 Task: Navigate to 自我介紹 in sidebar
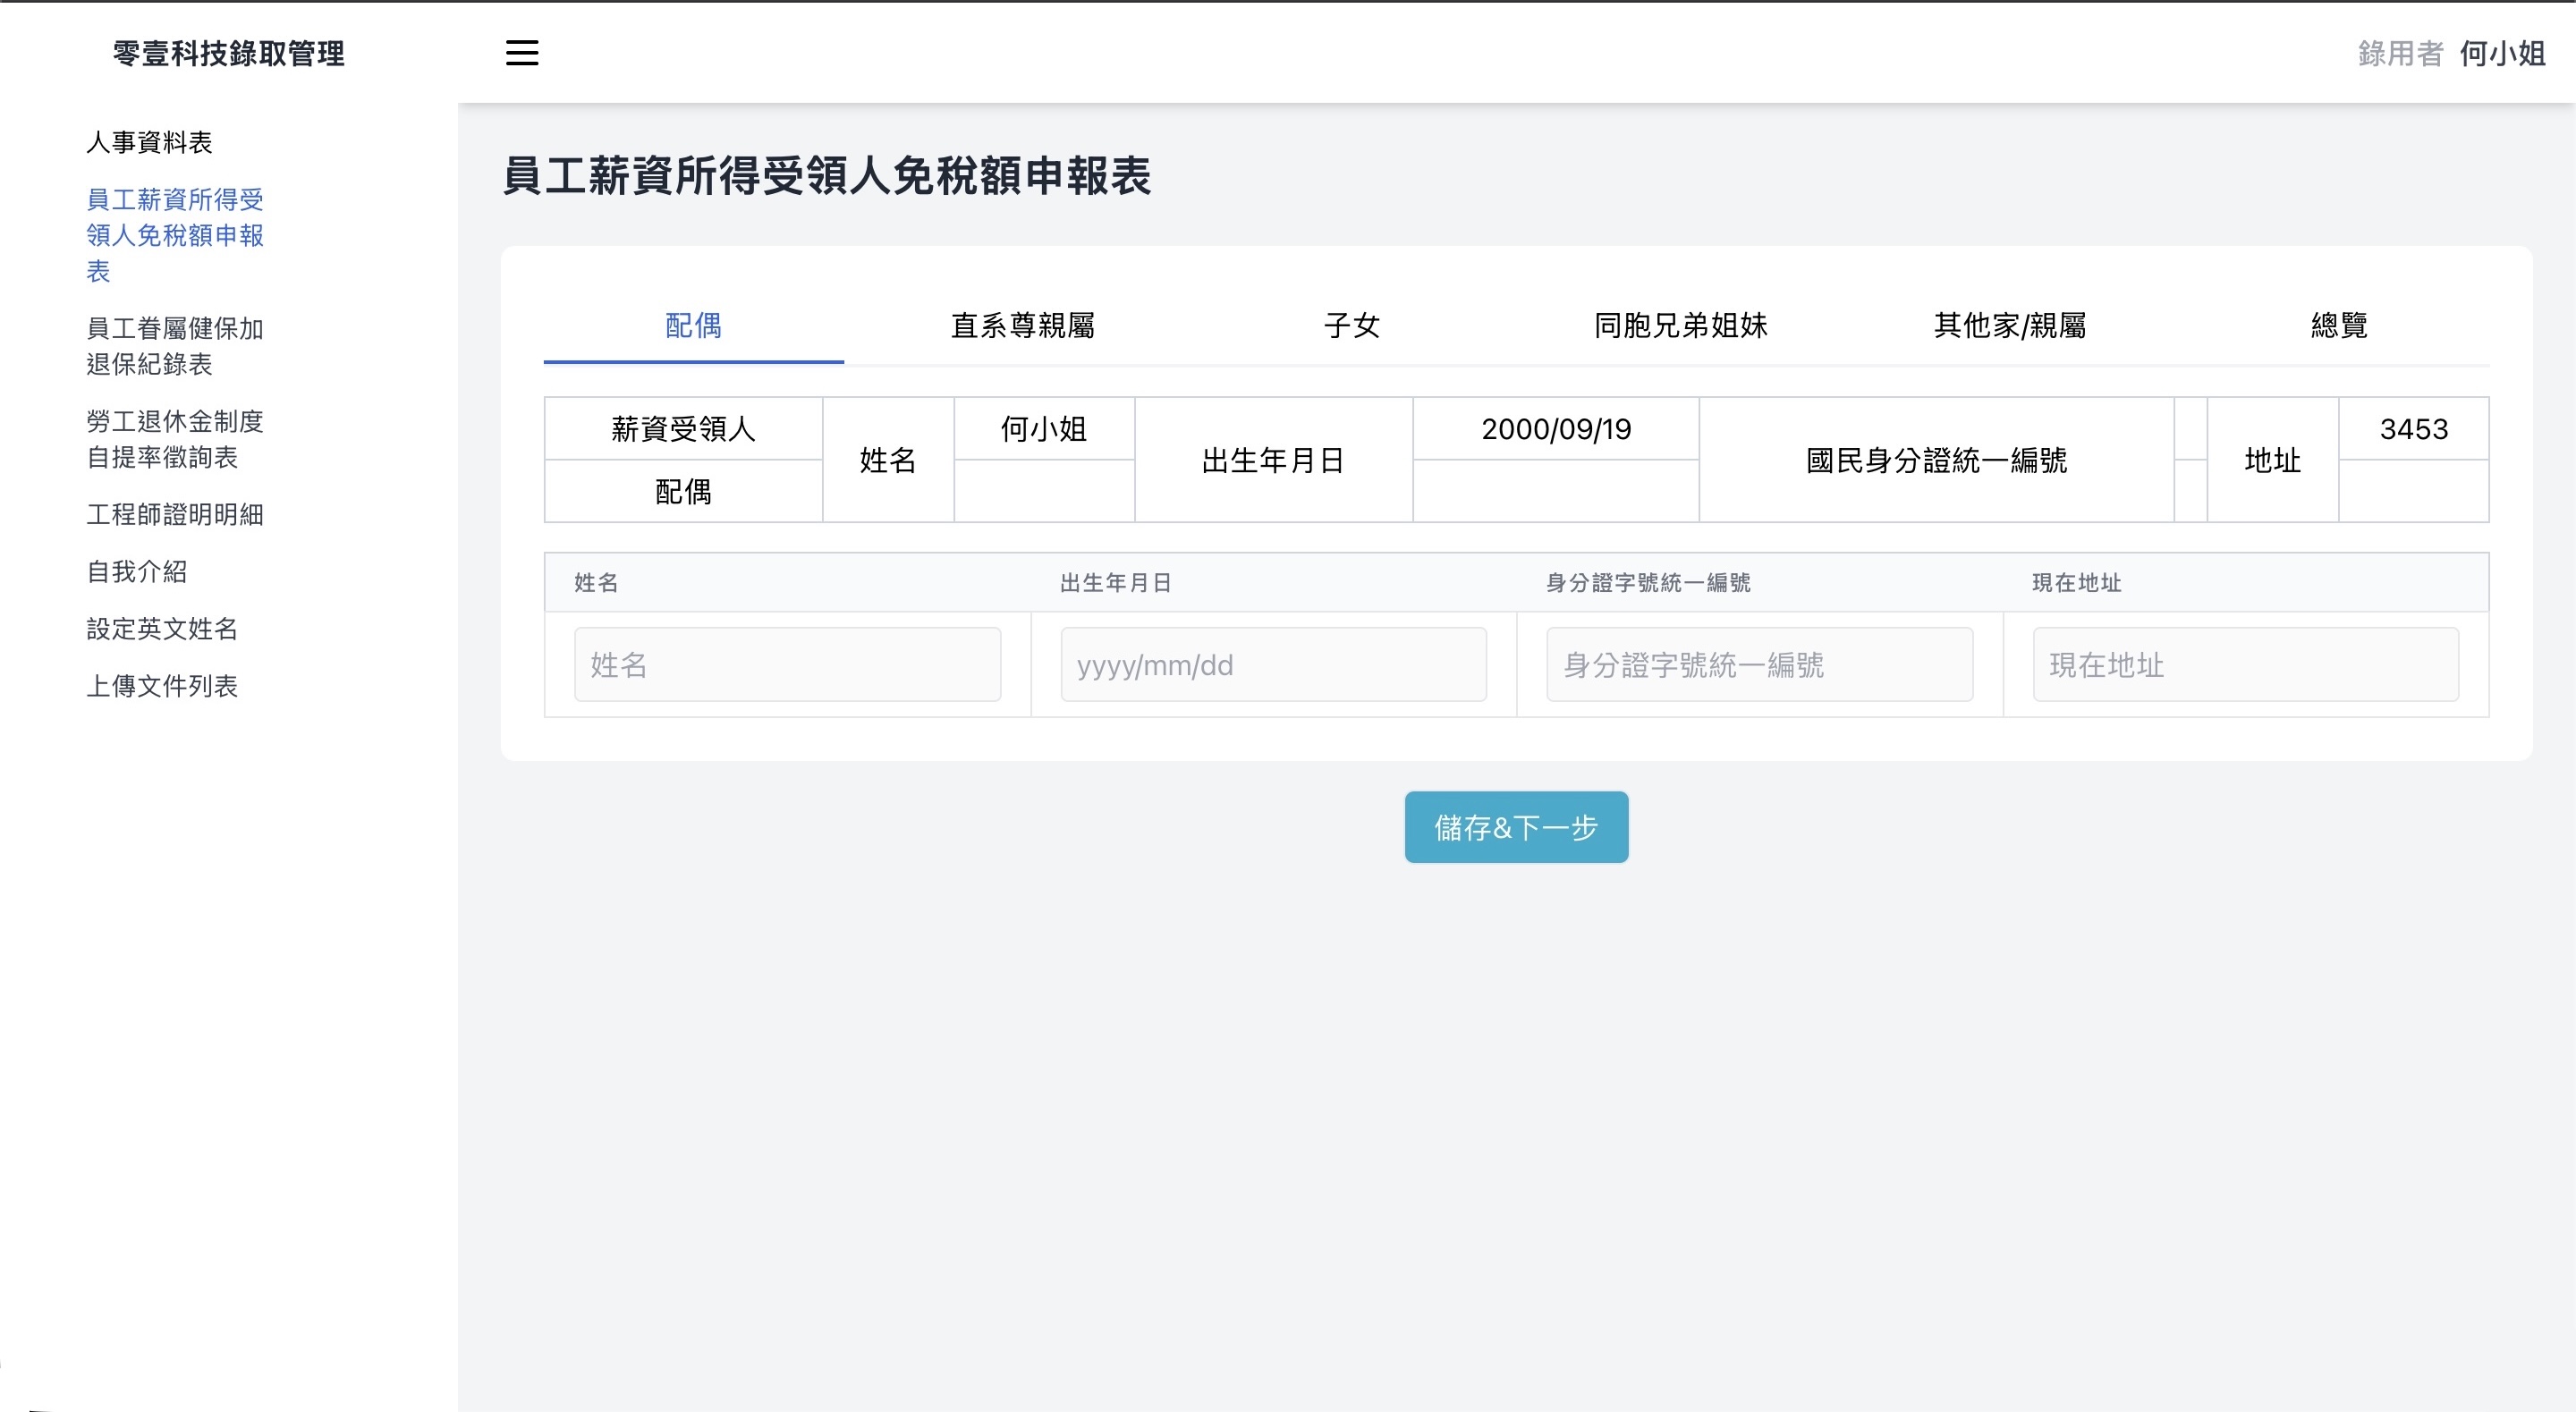click(137, 571)
